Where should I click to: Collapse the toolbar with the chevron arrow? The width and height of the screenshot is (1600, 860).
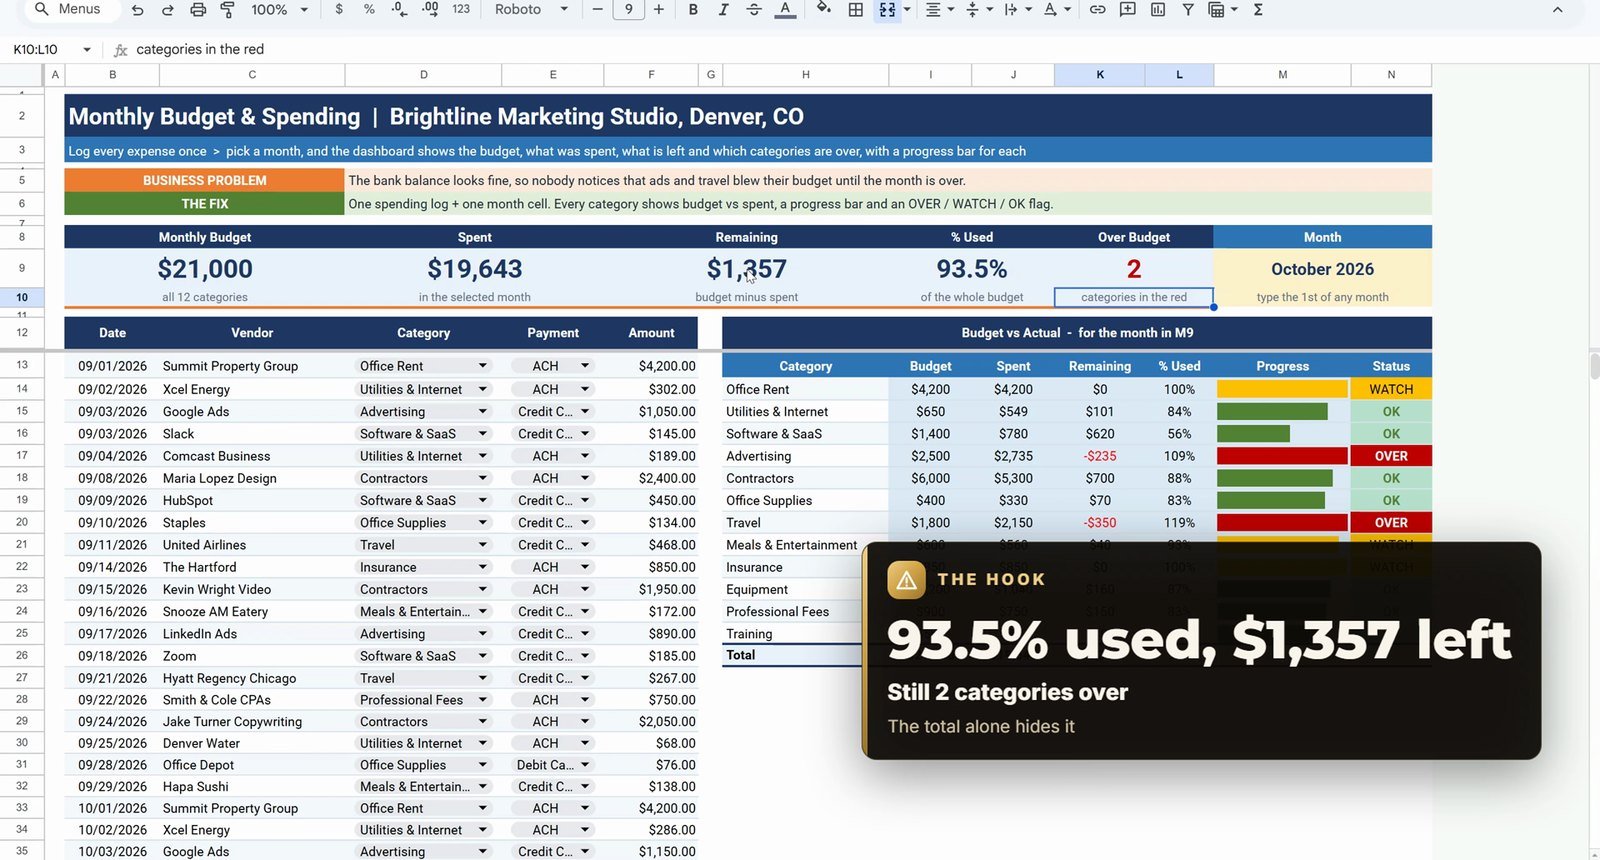click(x=1557, y=9)
